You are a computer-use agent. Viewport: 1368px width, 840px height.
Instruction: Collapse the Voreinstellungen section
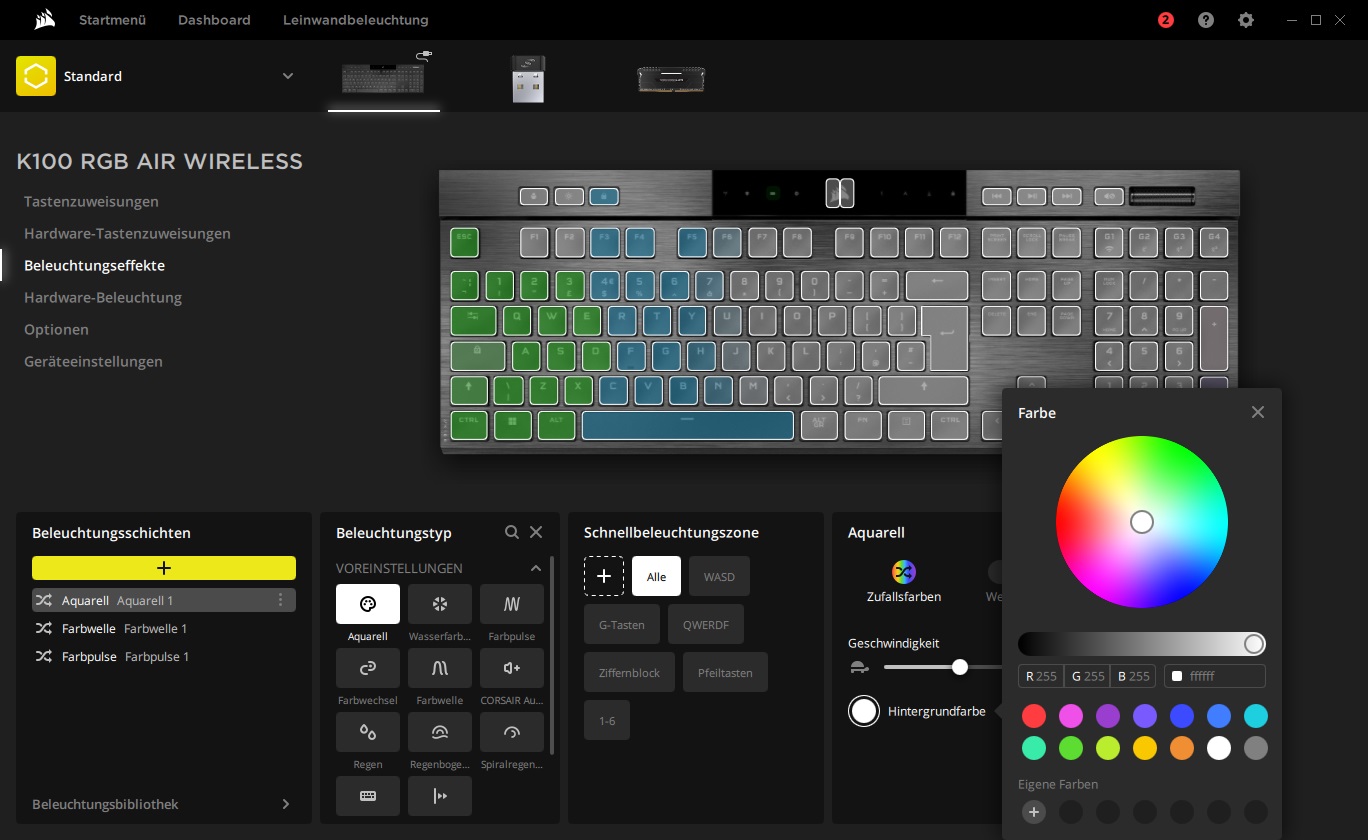click(535, 568)
